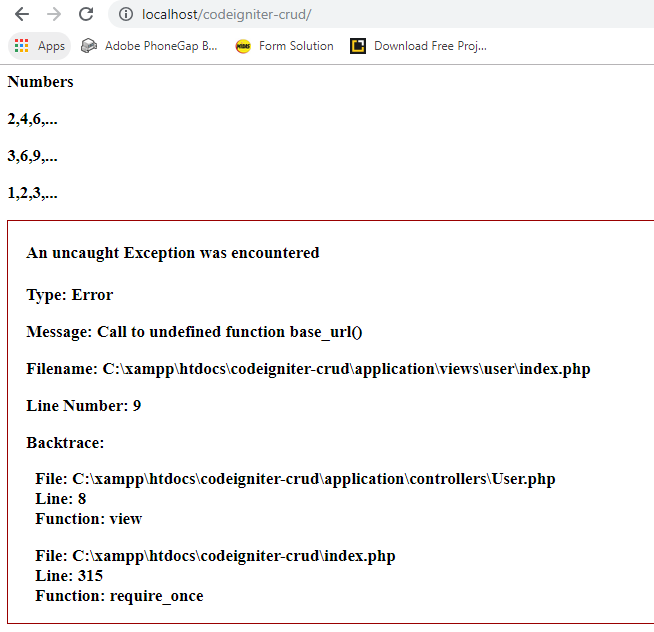This screenshot has width=654, height=632.
Task: Click 'An uncaught Exception was encountered' heading
Action: point(173,253)
